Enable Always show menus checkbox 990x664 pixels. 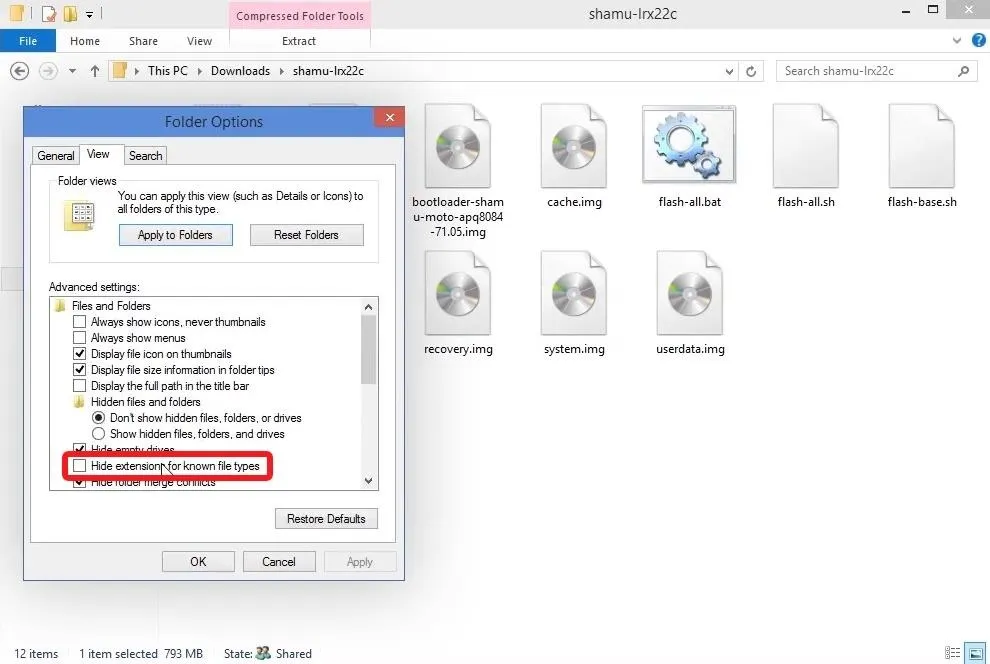pyautogui.click(x=80, y=338)
